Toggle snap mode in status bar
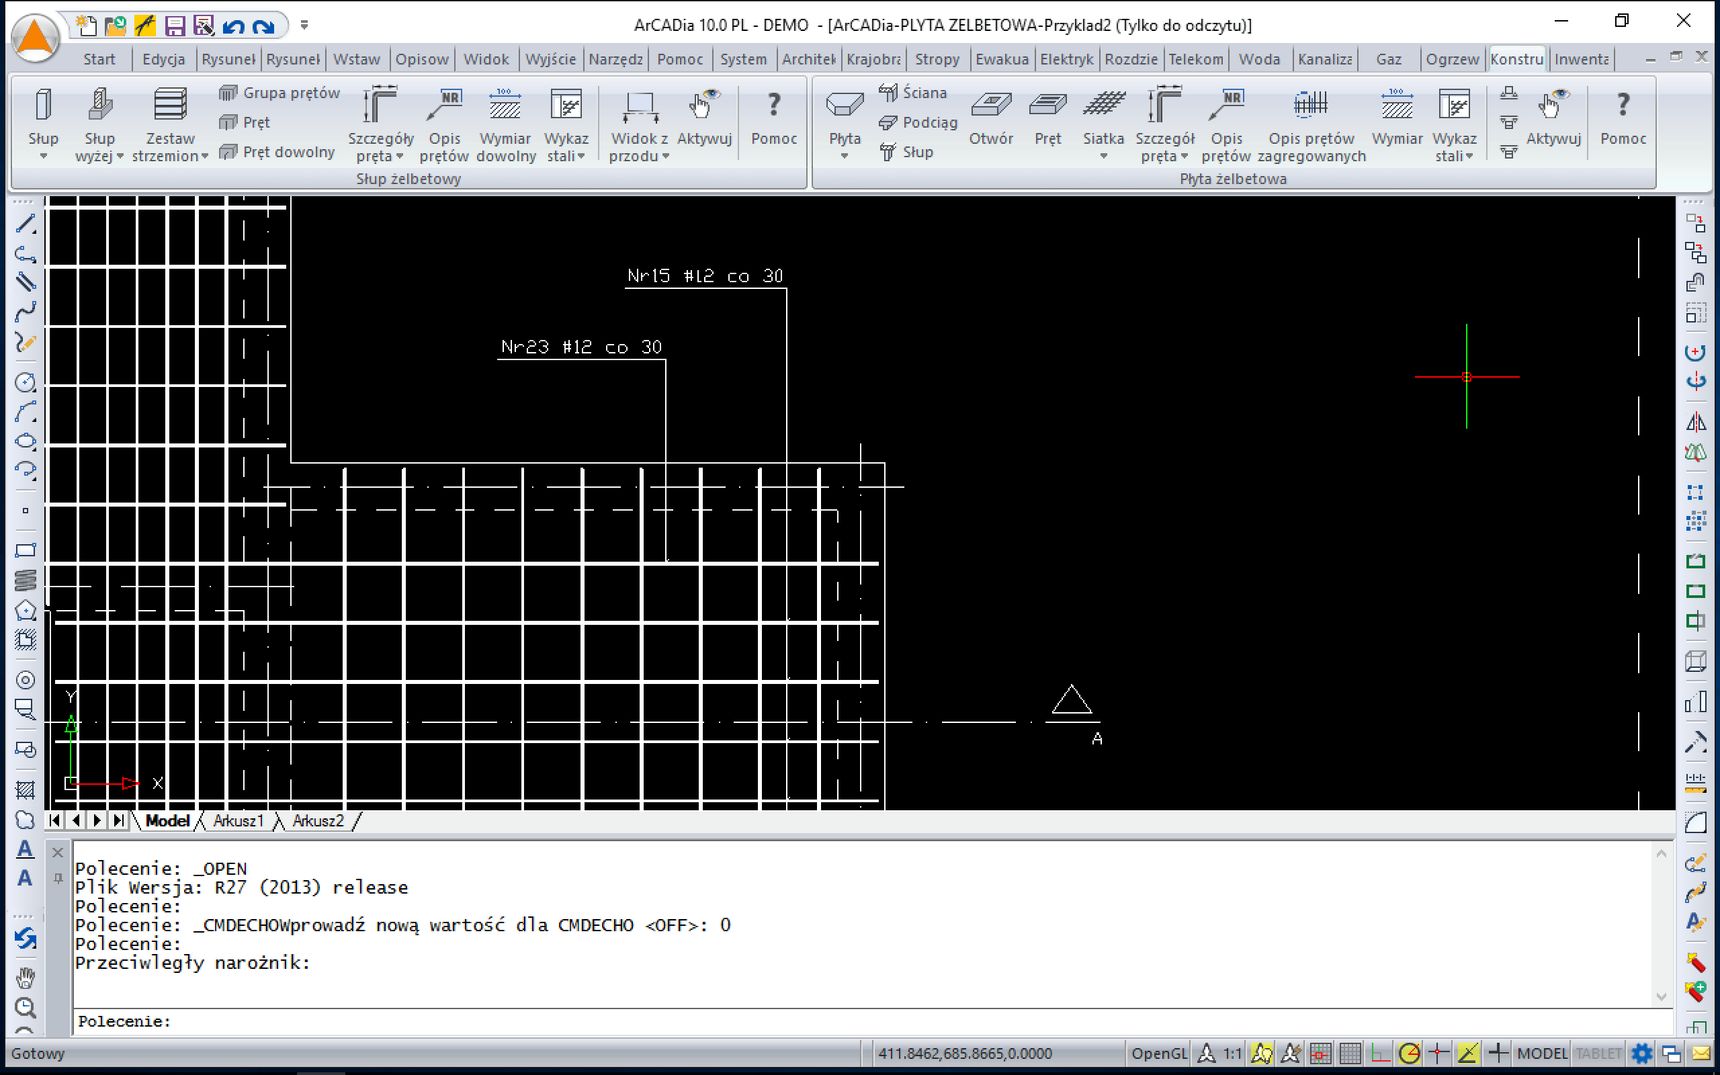Image resolution: width=1720 pixels, height=1075 pixels. (1321, 1053)
